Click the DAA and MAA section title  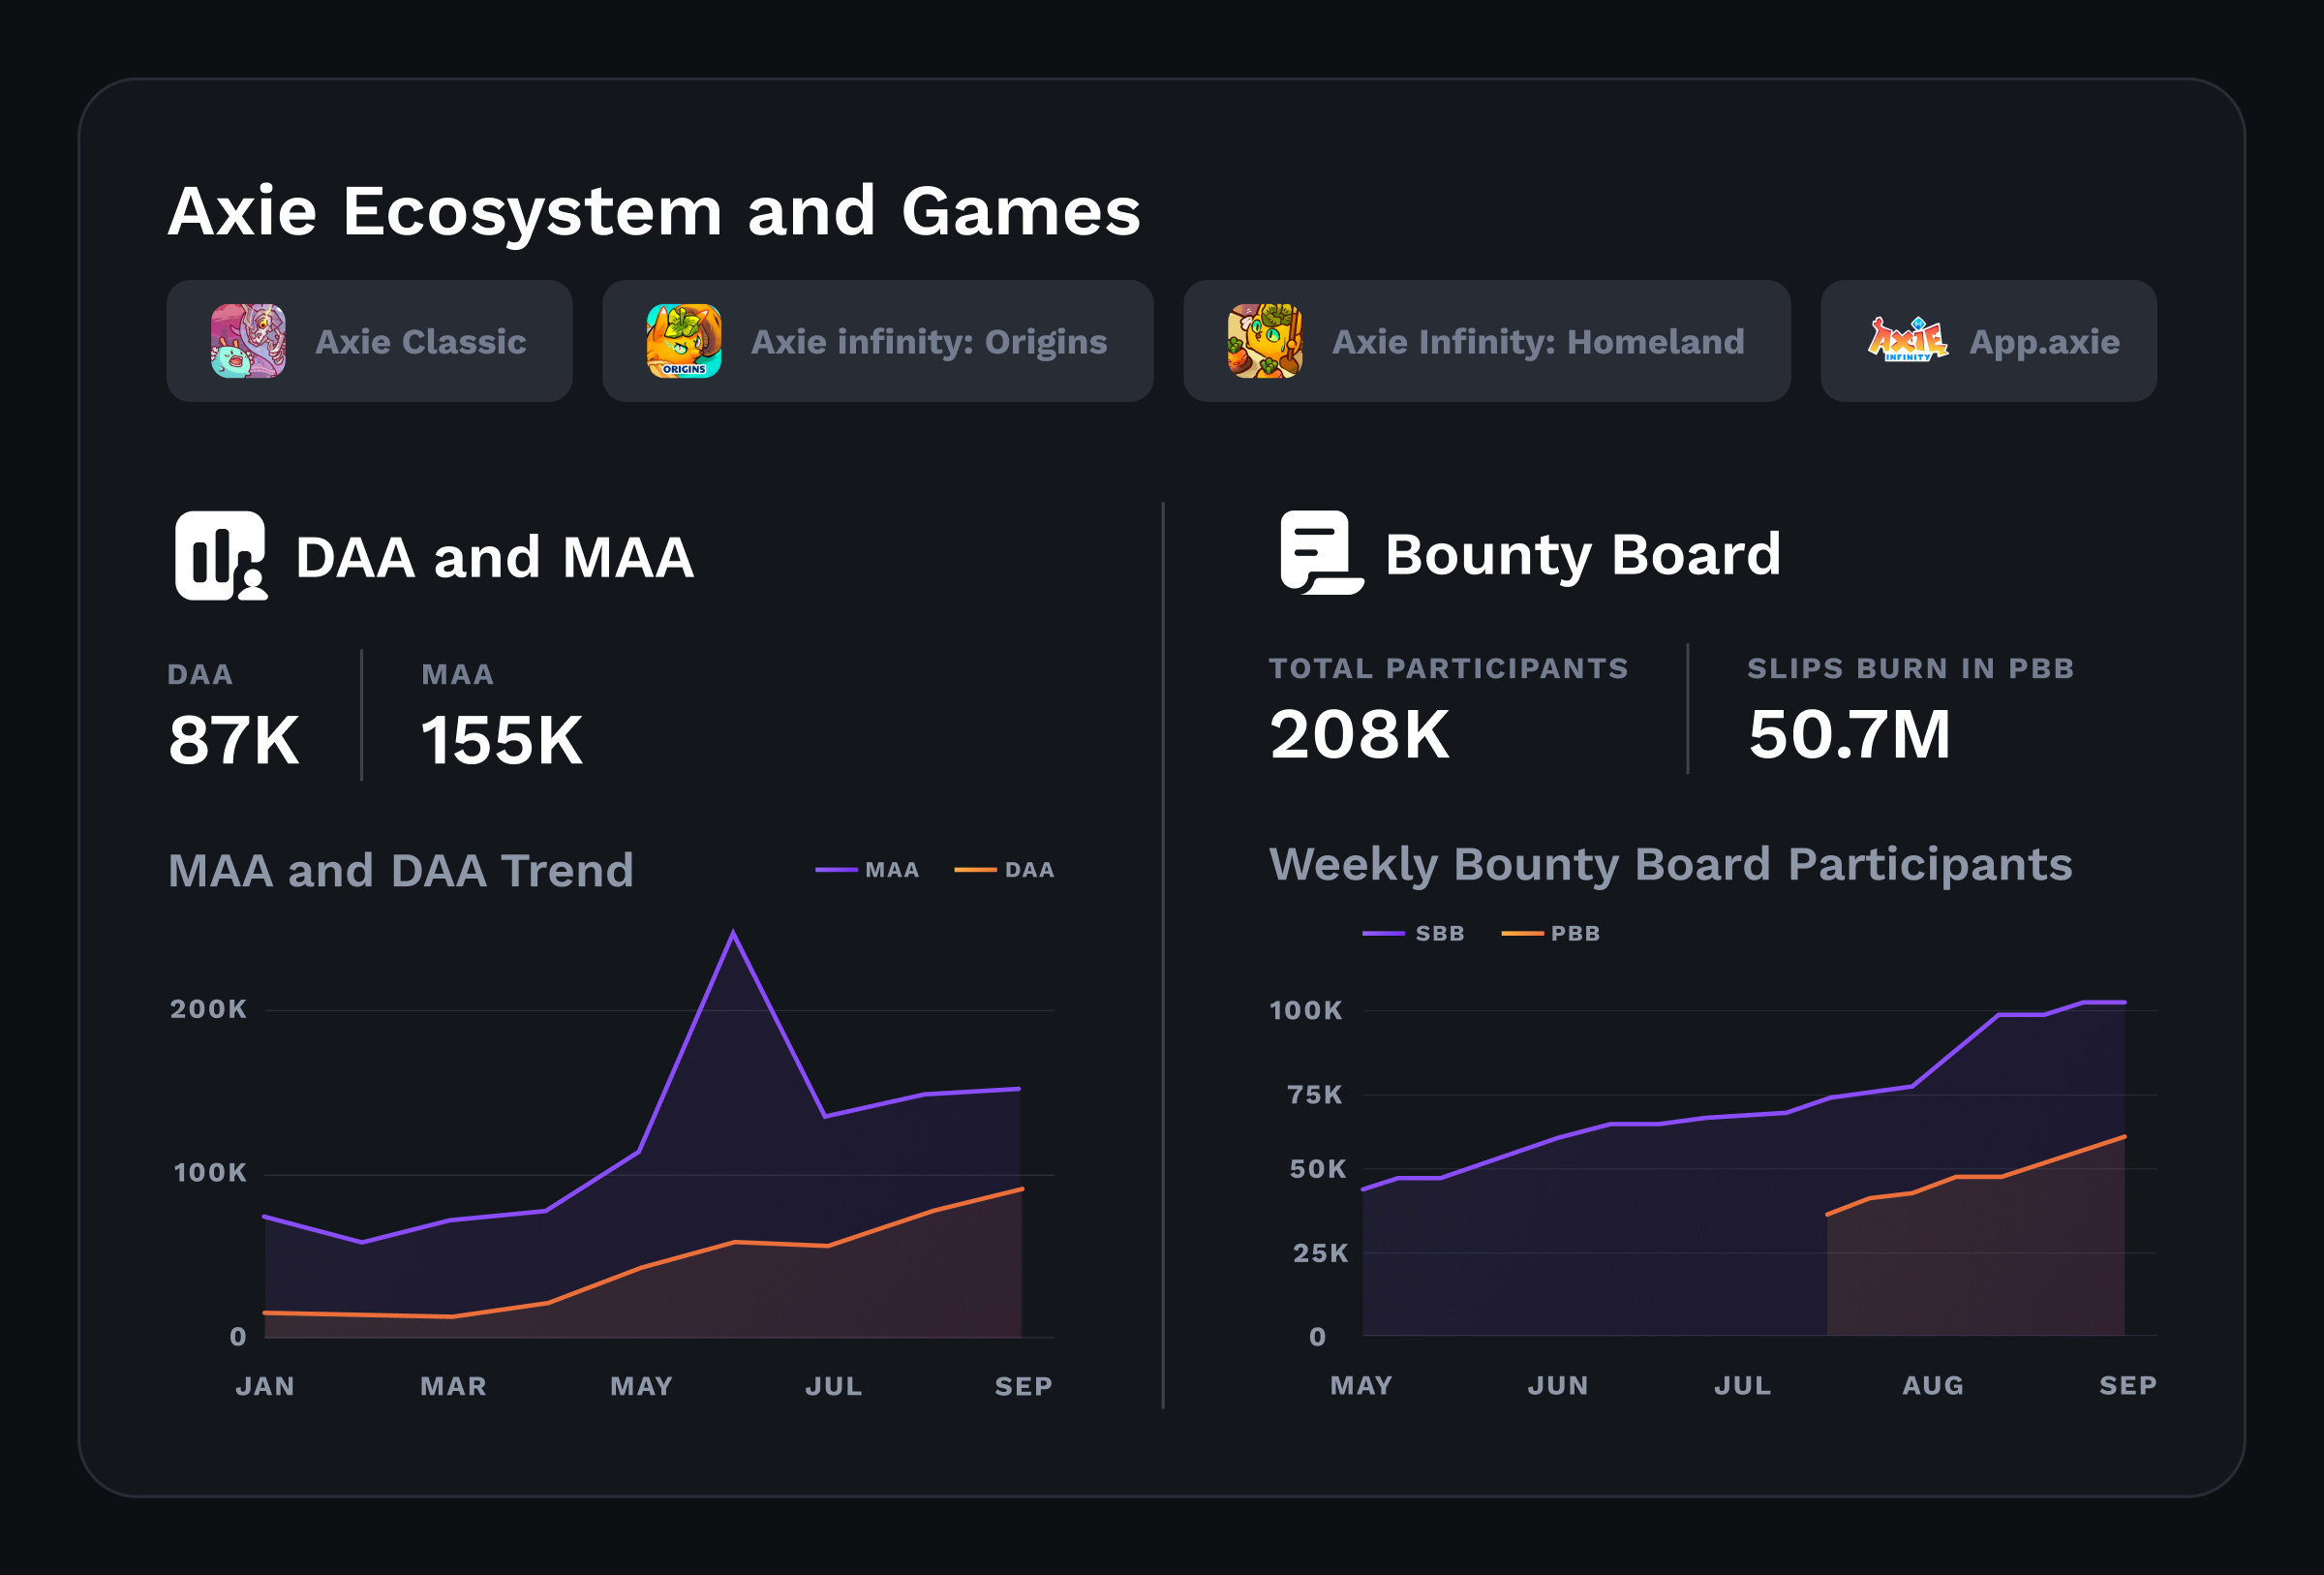(495, 558)
